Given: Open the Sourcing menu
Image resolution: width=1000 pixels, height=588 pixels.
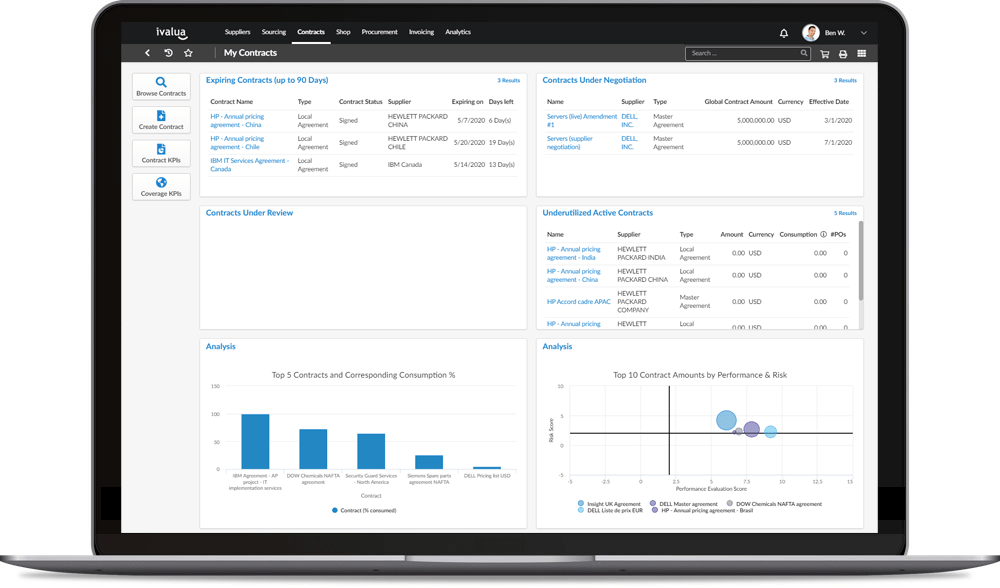Looking at the screenshot, I should point(274,32).
